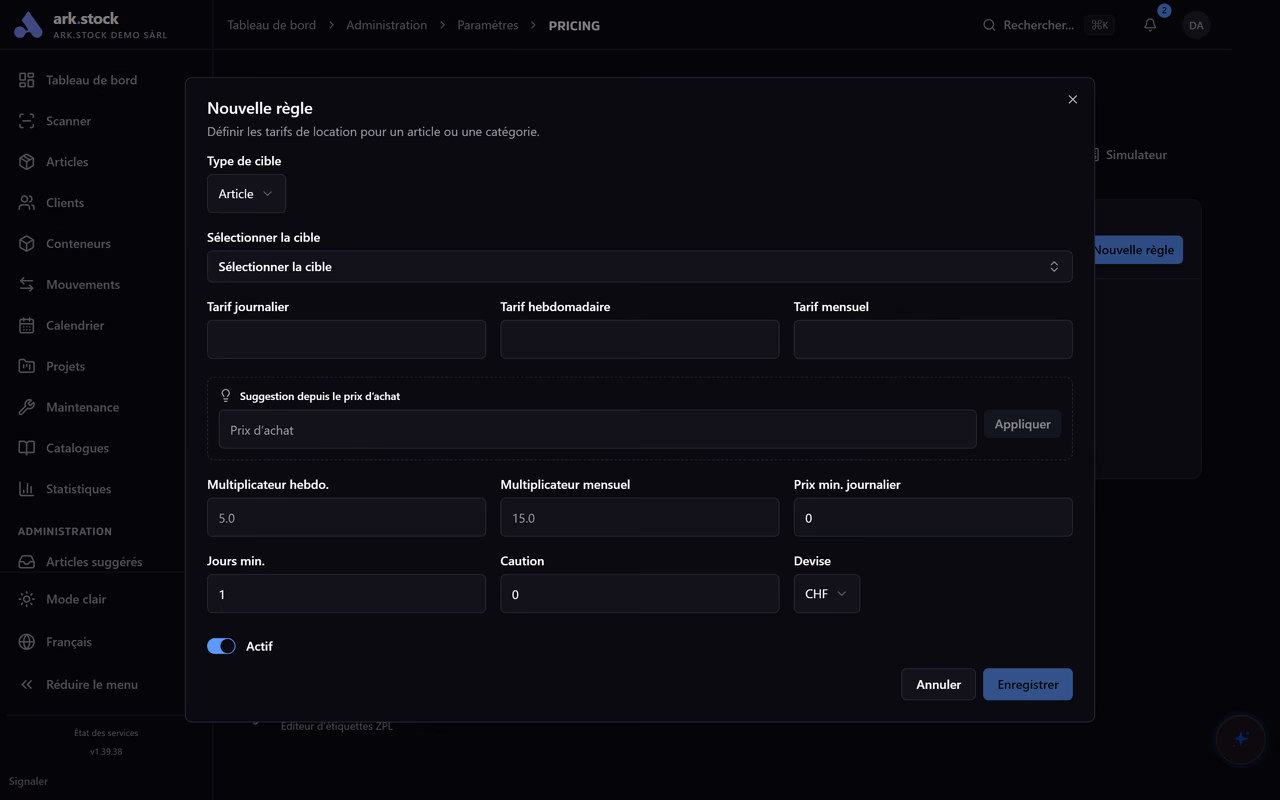Open the Devise CHF dropdown
The height and width of the screenshot is (800, 1280).
tap(826, 594)
